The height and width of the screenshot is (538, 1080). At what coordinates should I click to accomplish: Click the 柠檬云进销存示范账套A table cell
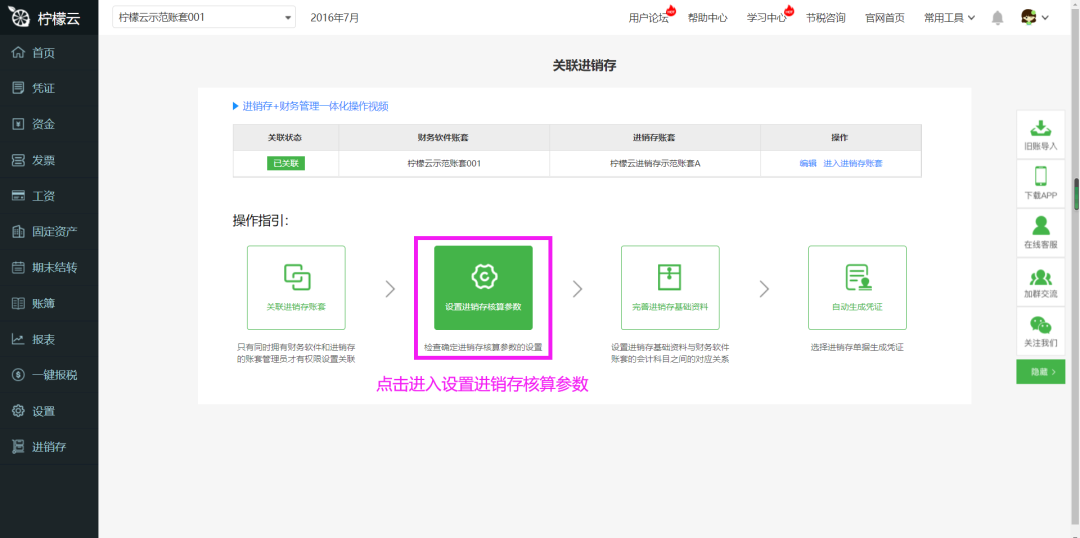click(x=655, y=163)
